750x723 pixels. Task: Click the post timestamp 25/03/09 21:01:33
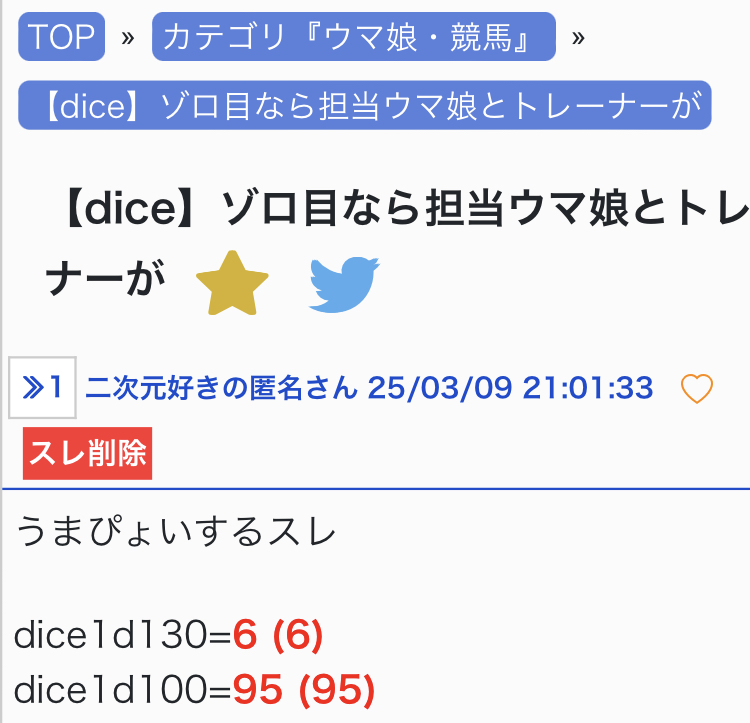tap(510, 388)
